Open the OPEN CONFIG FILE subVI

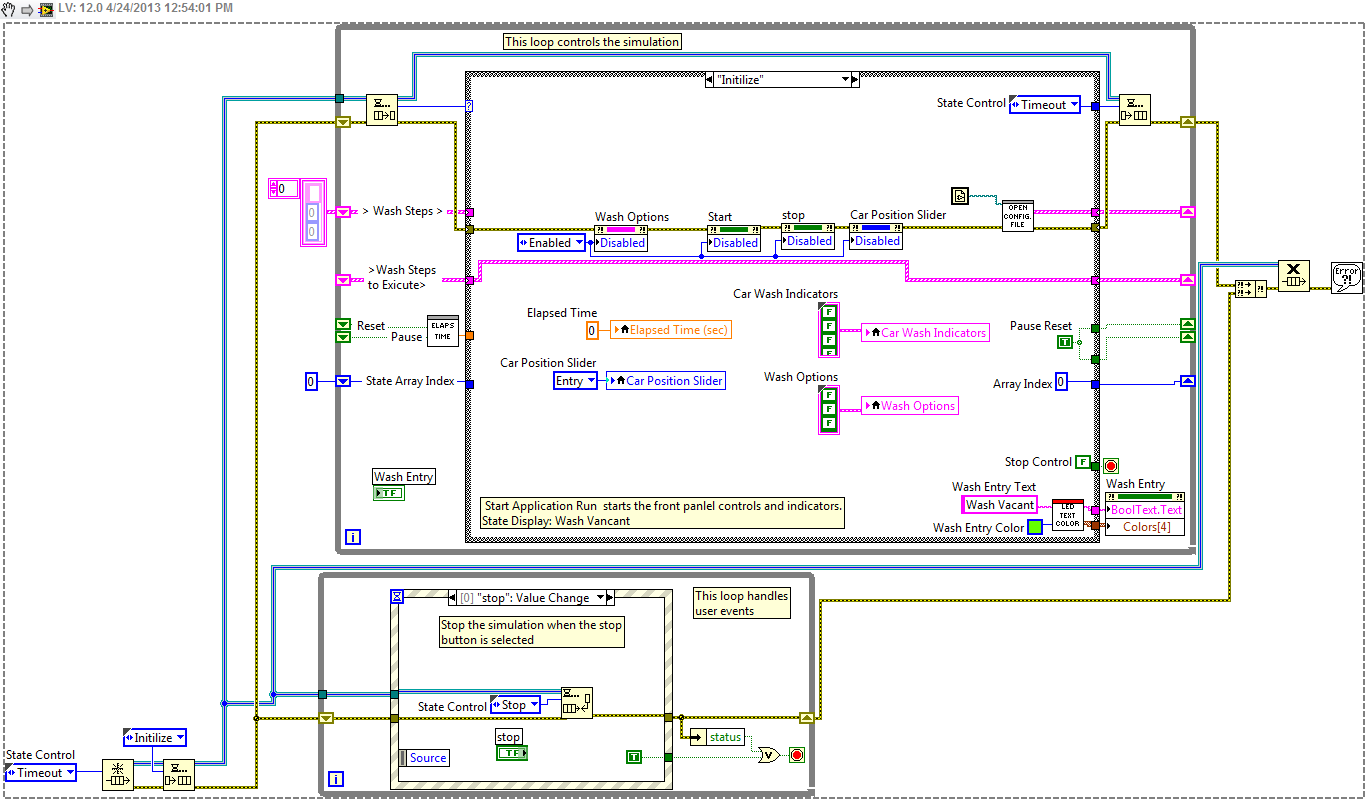[x=1018, y=215]
